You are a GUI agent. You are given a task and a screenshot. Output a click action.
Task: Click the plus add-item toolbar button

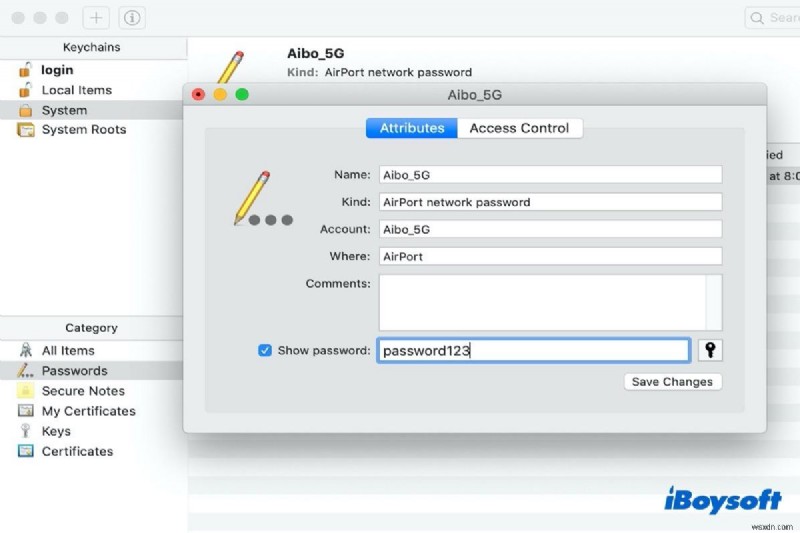pyautogui.click(x=96, y=18)
